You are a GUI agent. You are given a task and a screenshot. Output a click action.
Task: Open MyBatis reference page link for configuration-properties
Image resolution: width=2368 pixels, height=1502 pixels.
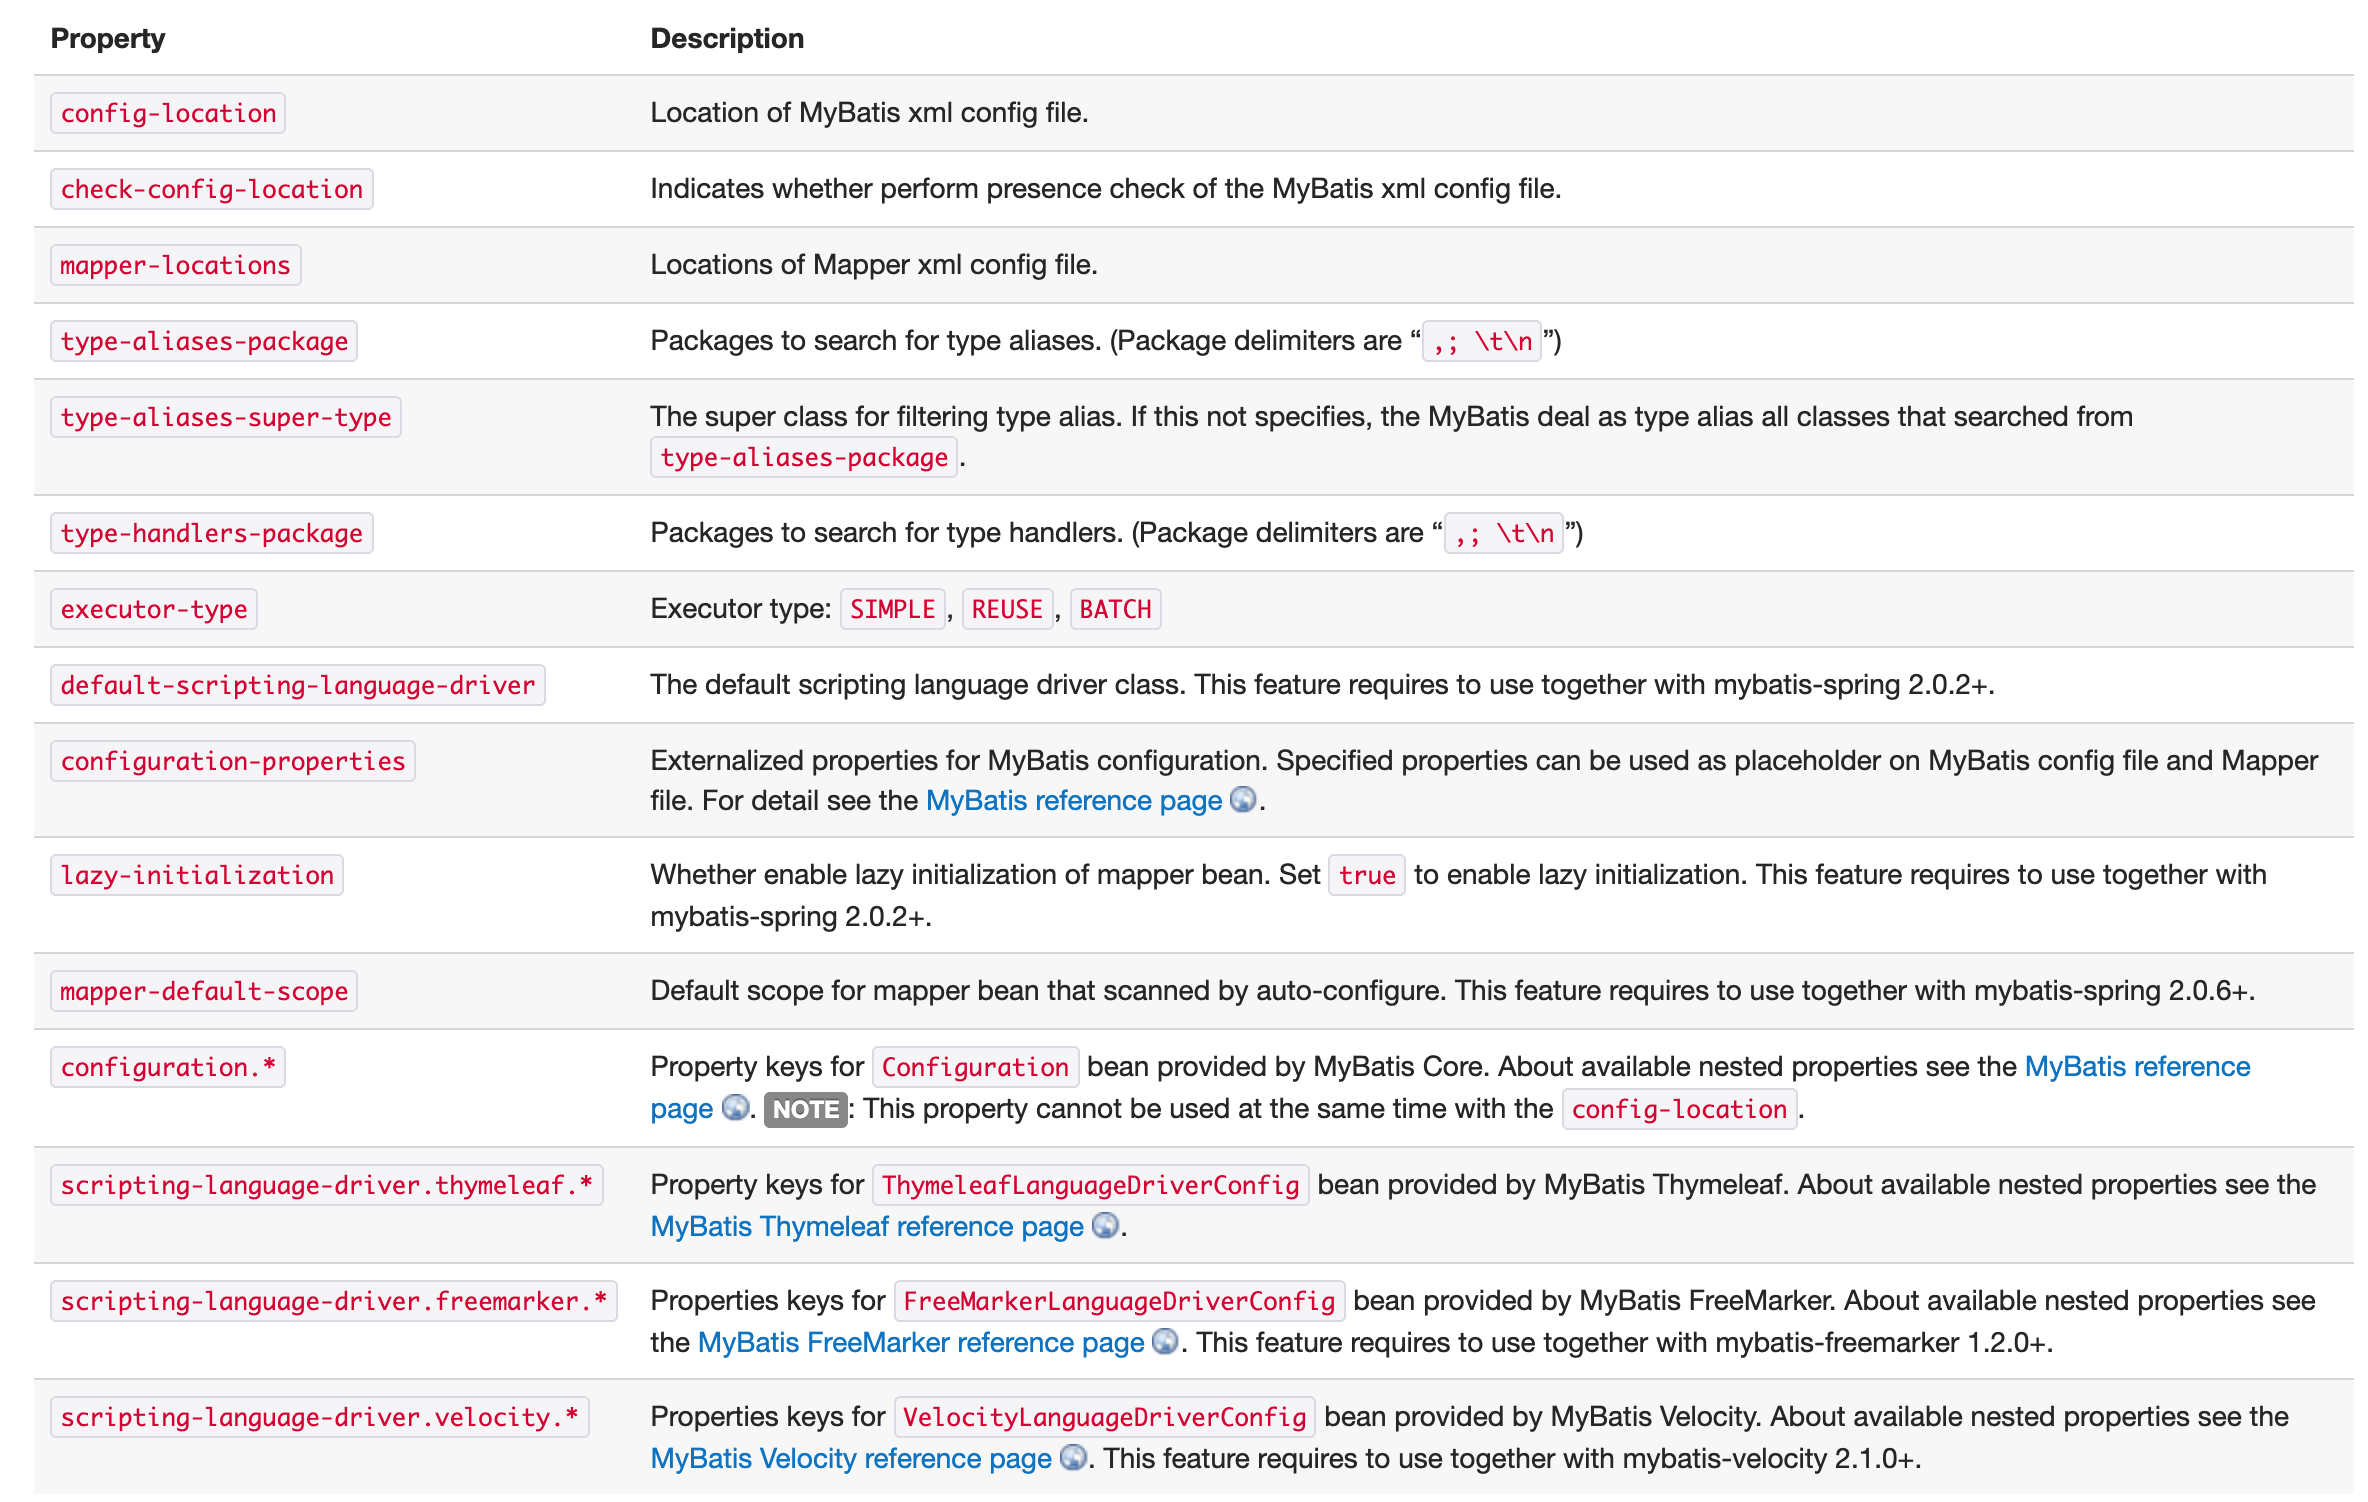pyautogui.click(x=1074, y=801)
